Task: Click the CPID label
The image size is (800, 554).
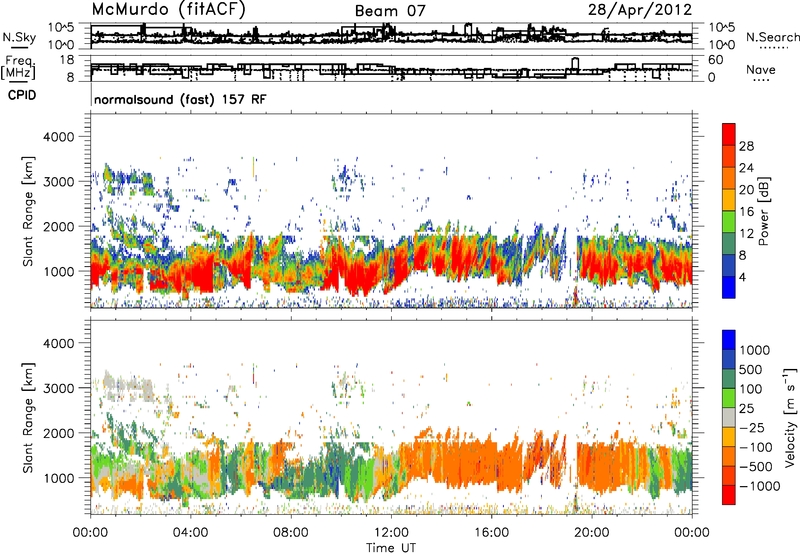Action: pyautogui.click(x=22, y=95)
